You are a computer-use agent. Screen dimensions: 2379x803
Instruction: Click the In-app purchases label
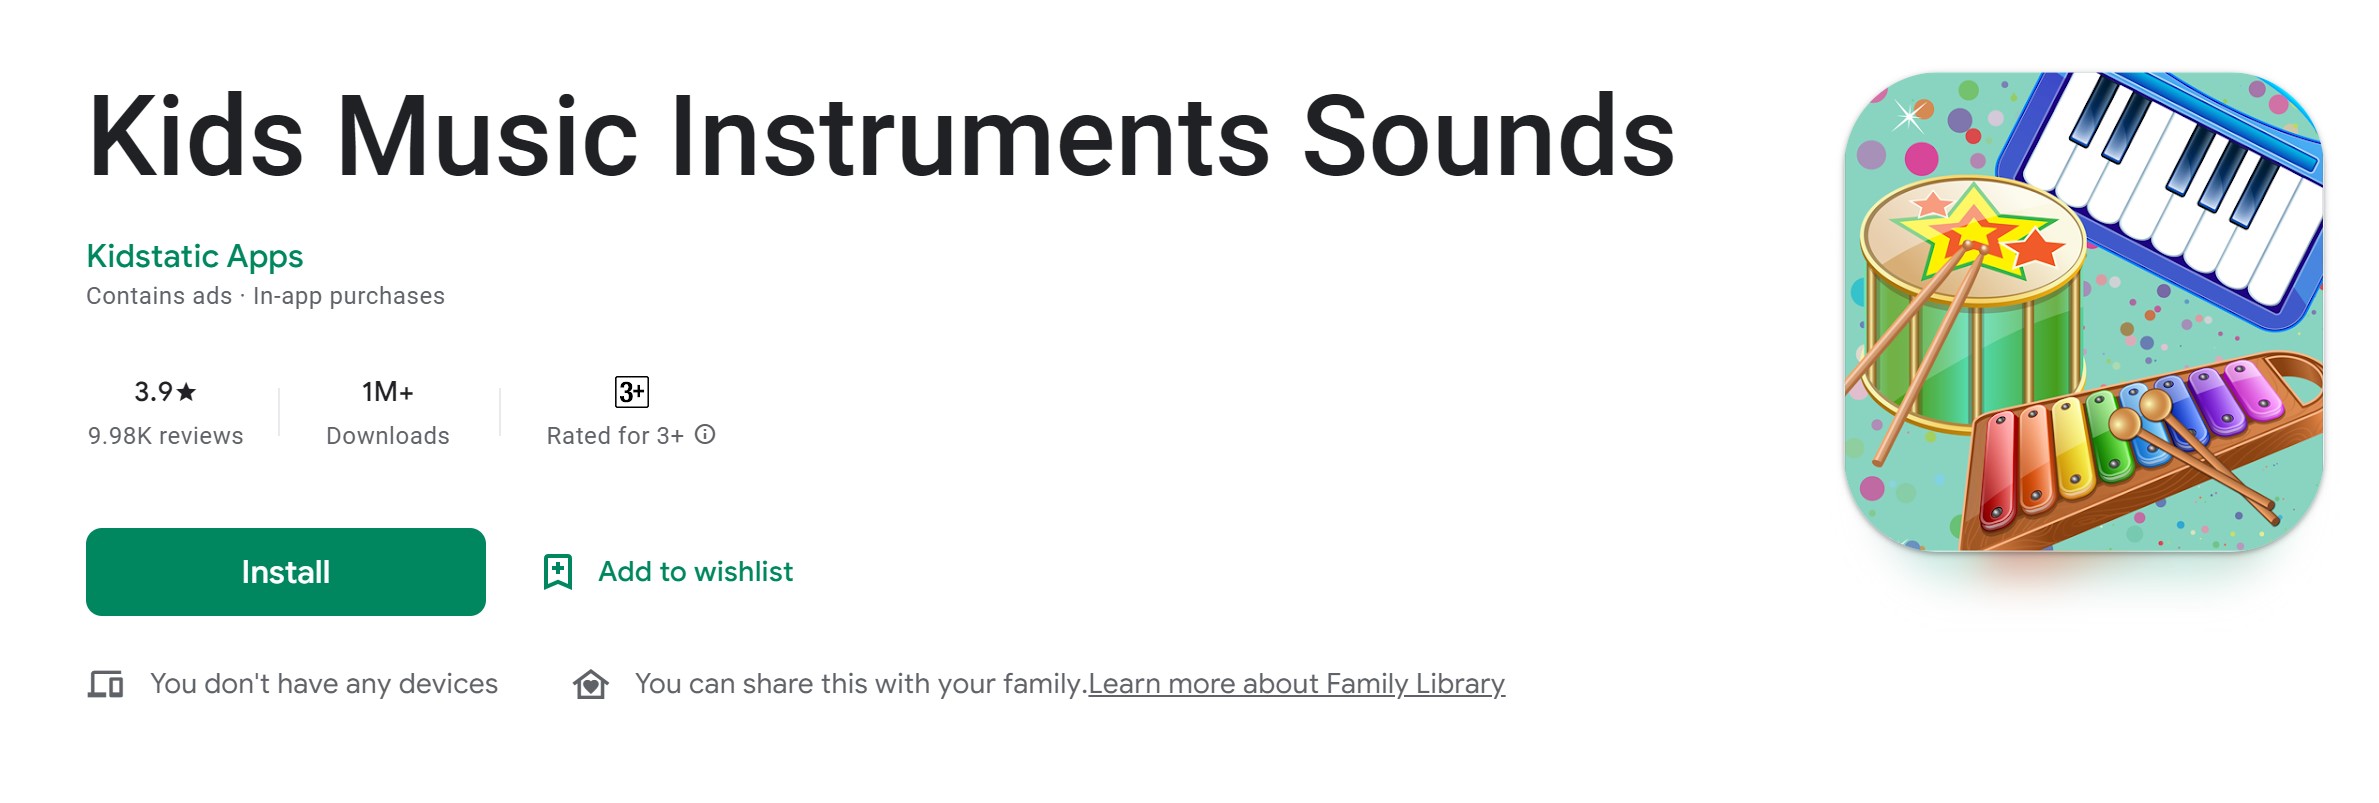coord(349,296)
